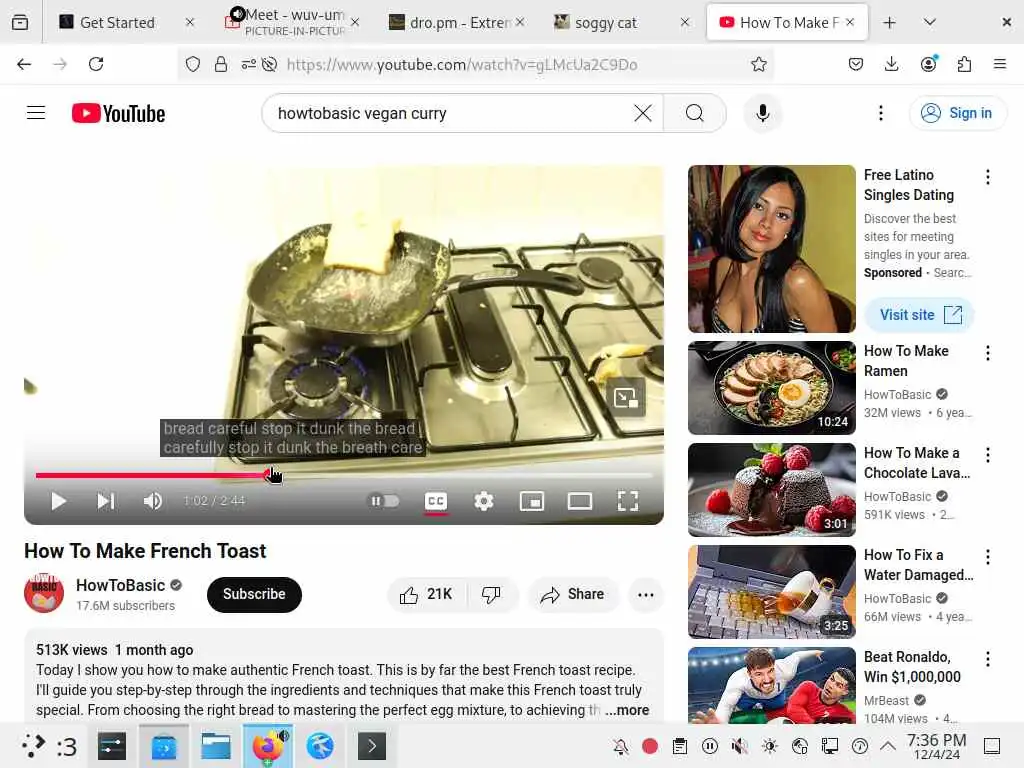
Task: Enter full screen video mode
Action: click(x=628, y=501)
